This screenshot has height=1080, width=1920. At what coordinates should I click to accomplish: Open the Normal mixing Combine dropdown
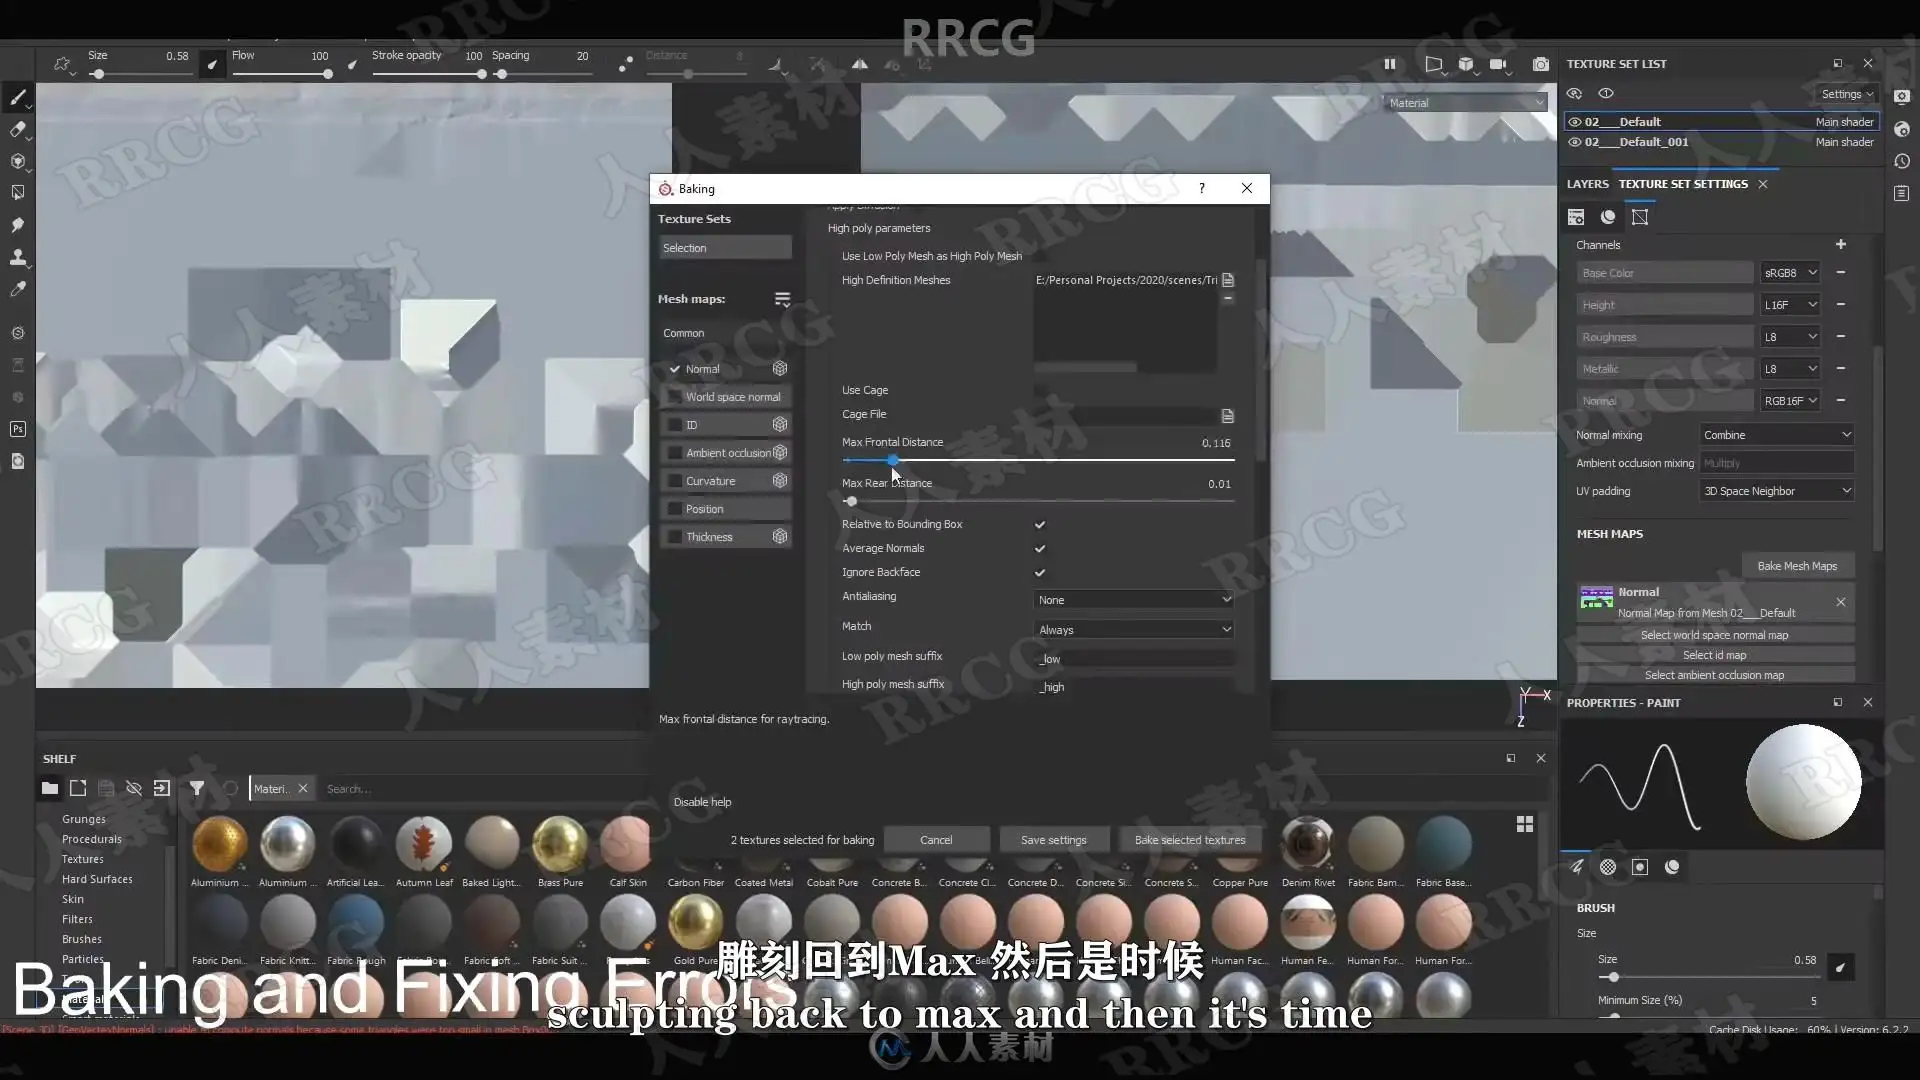pyautogui.click(x=1777, y=435)
